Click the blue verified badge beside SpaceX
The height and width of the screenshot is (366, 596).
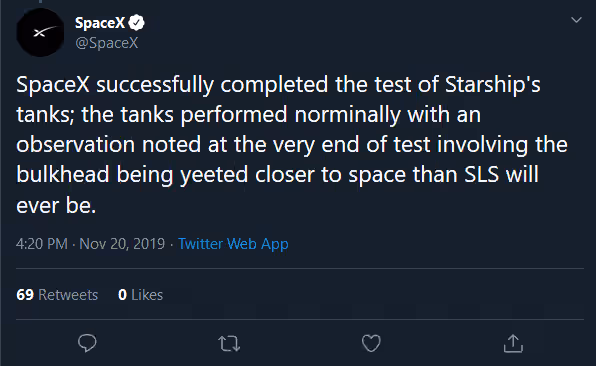(x=136, y=23)
